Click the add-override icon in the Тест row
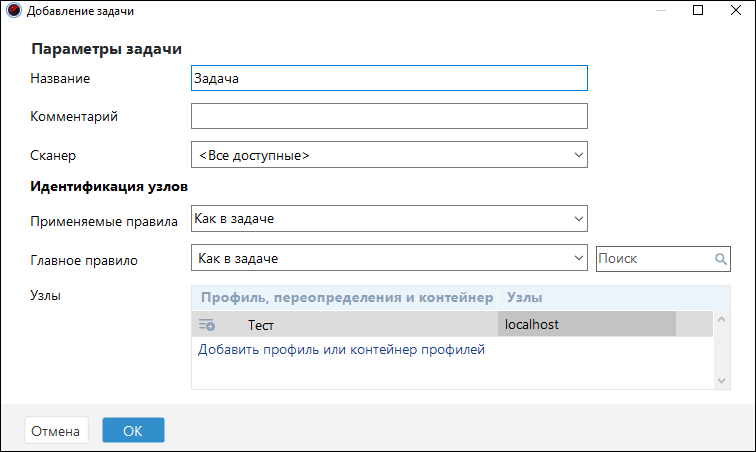The height and width of the screenshot is (452, 756). pyautogui.click(x=207, y=325)
